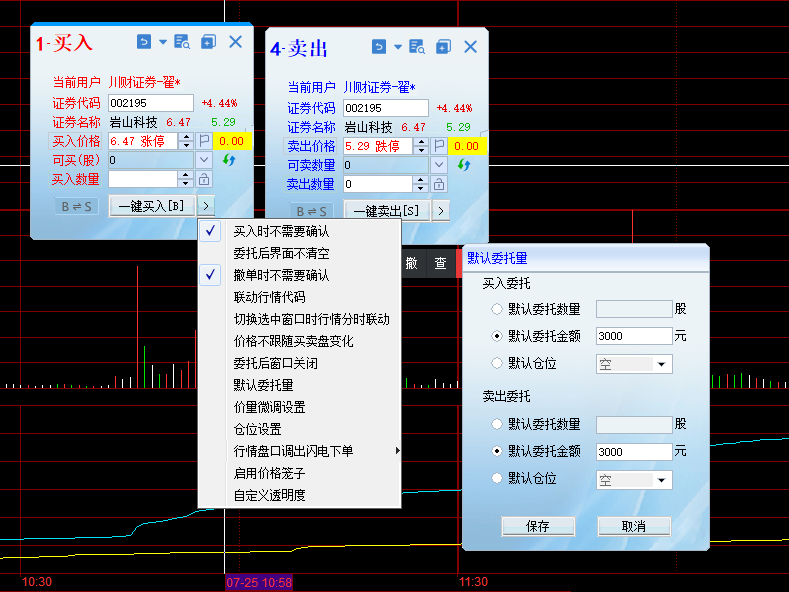Select 仓位设置 menu item

click(x=300, y=429)
